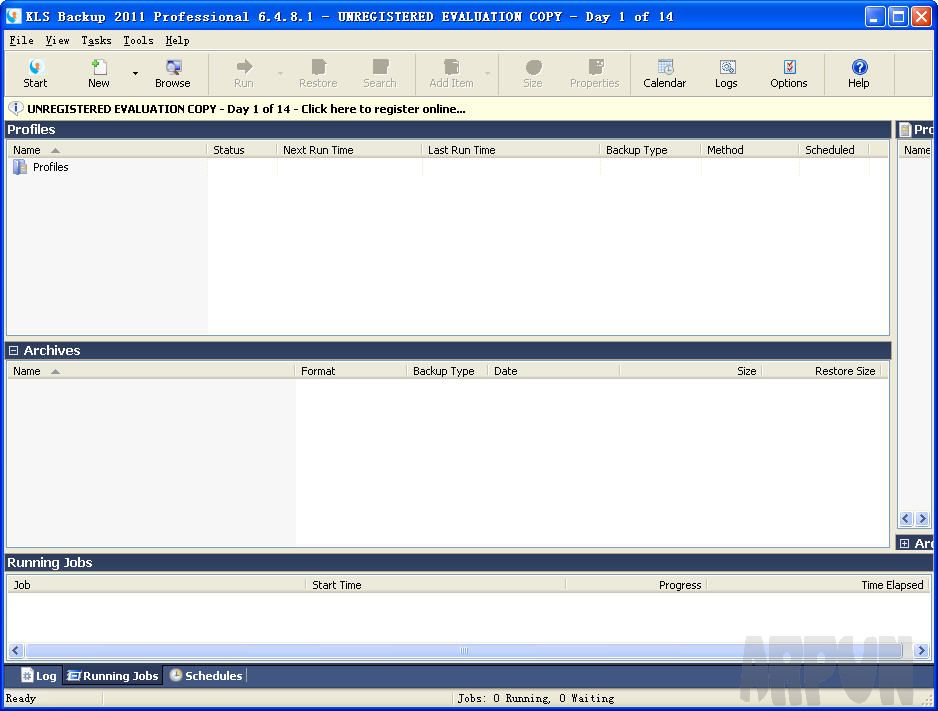Click the Size toolbar icon
The image size is (938, 711).
(532, 74)
